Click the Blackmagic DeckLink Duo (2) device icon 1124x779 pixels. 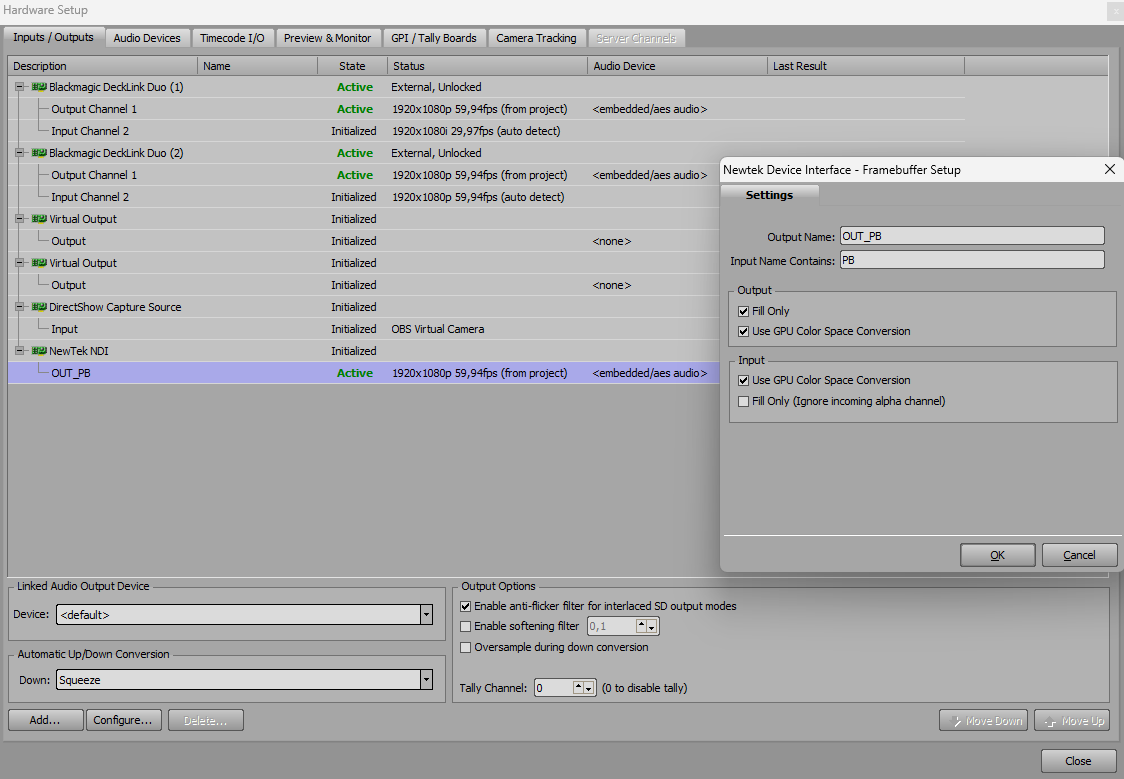tap(39, 153)
